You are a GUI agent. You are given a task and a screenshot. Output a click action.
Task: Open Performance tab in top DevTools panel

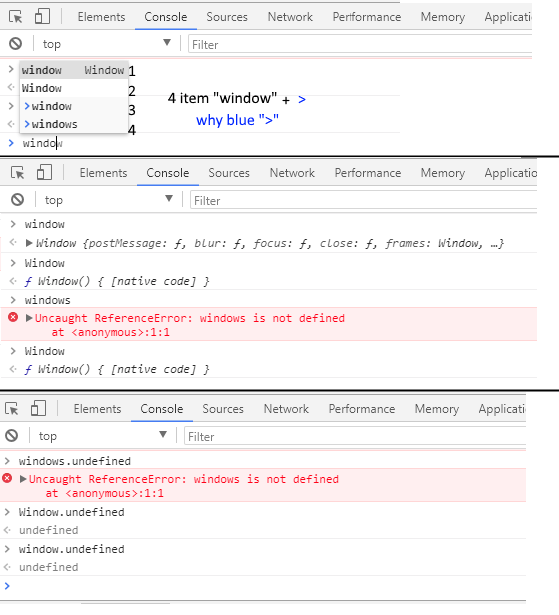367,17
